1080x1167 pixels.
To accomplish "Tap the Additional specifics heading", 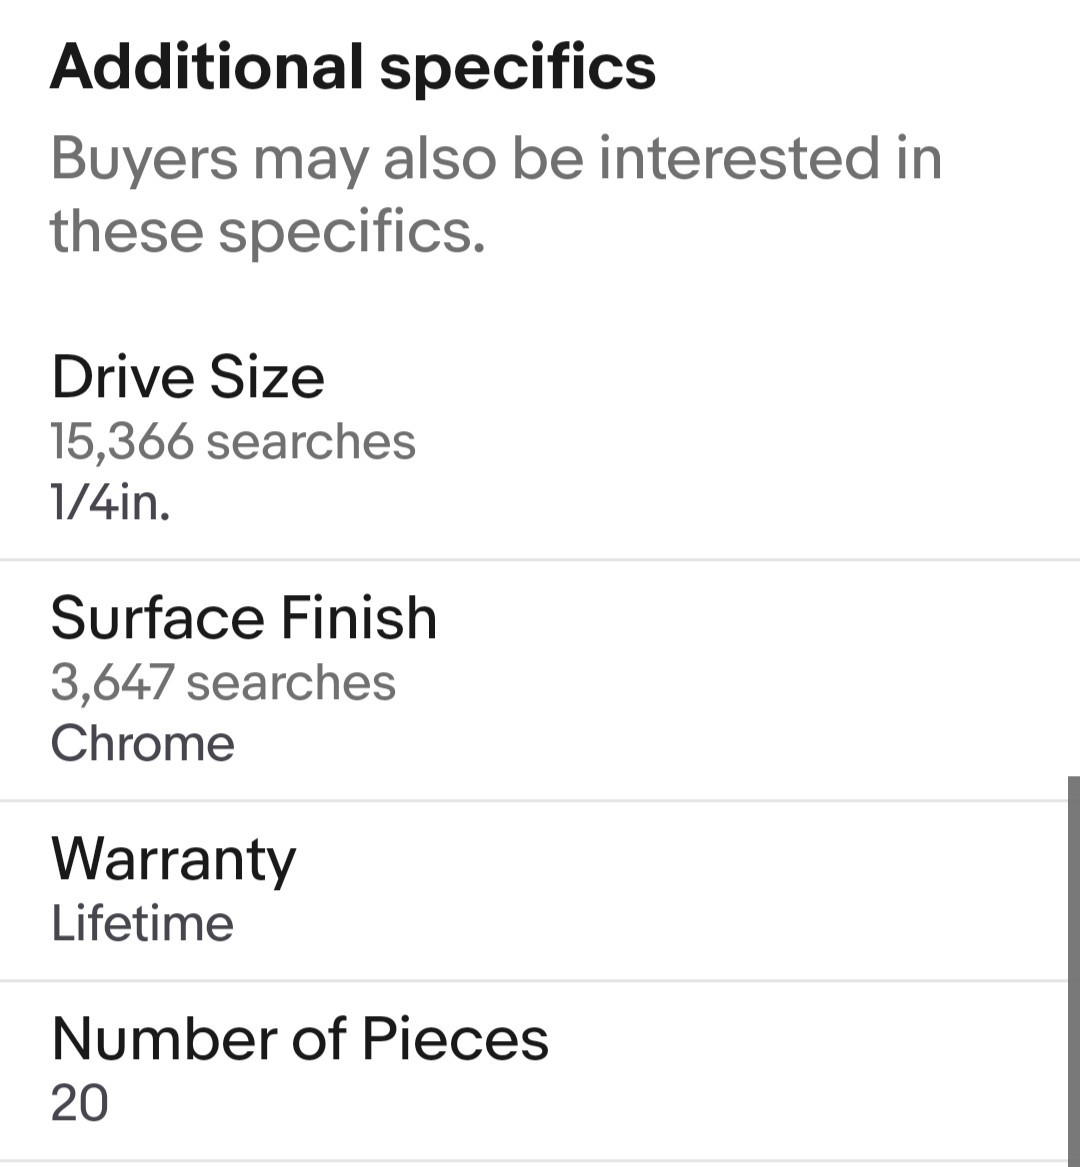I will click(353, 67).
